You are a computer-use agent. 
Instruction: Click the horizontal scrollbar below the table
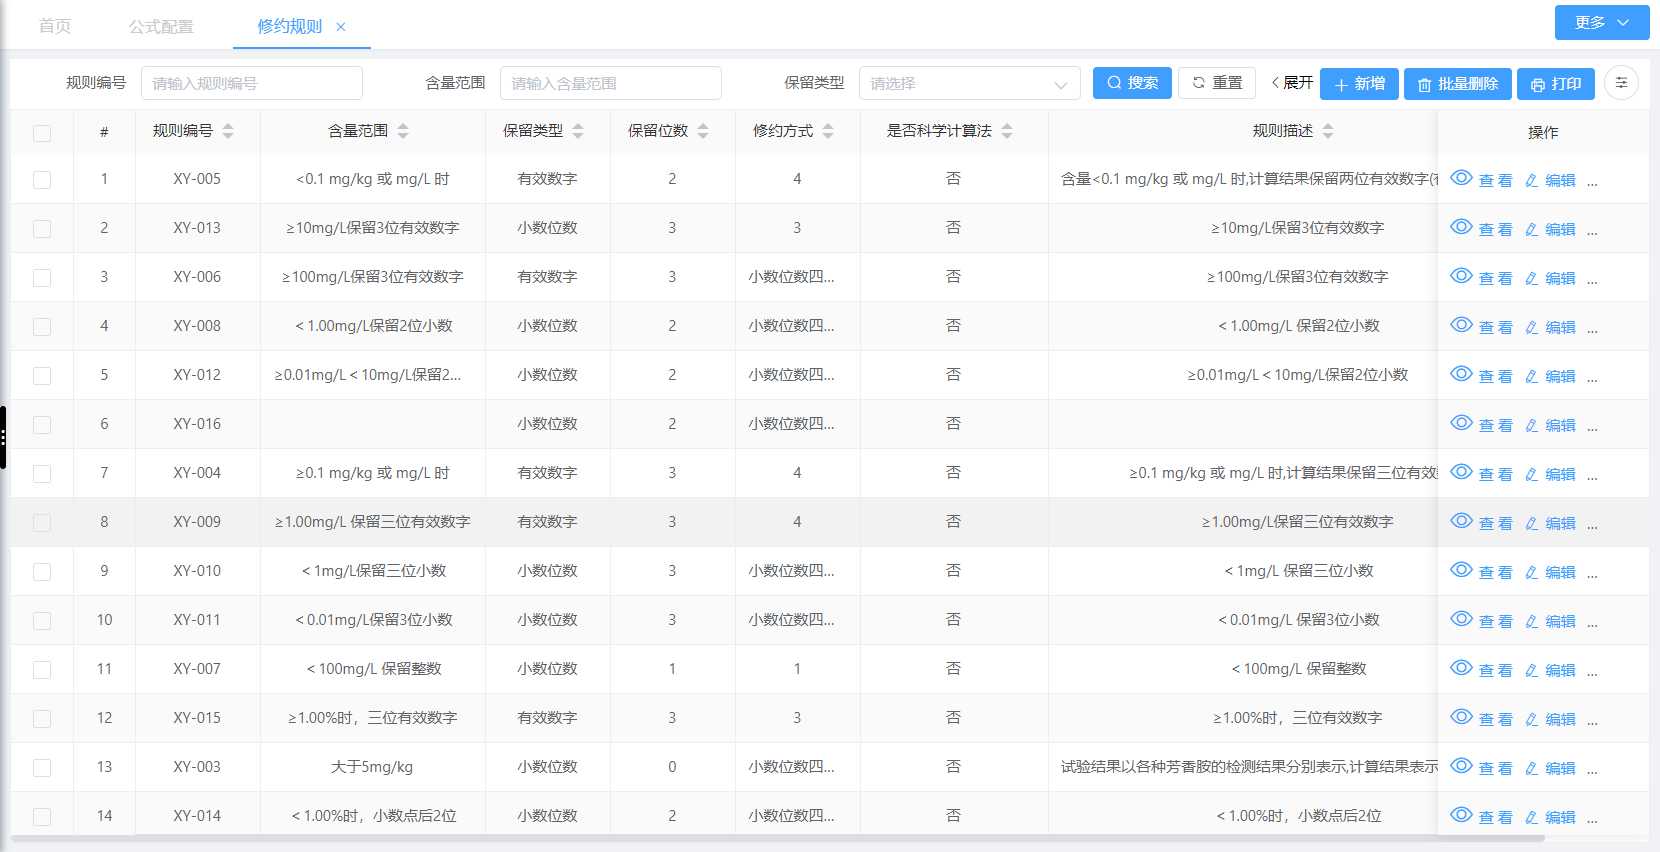(778, 839)
